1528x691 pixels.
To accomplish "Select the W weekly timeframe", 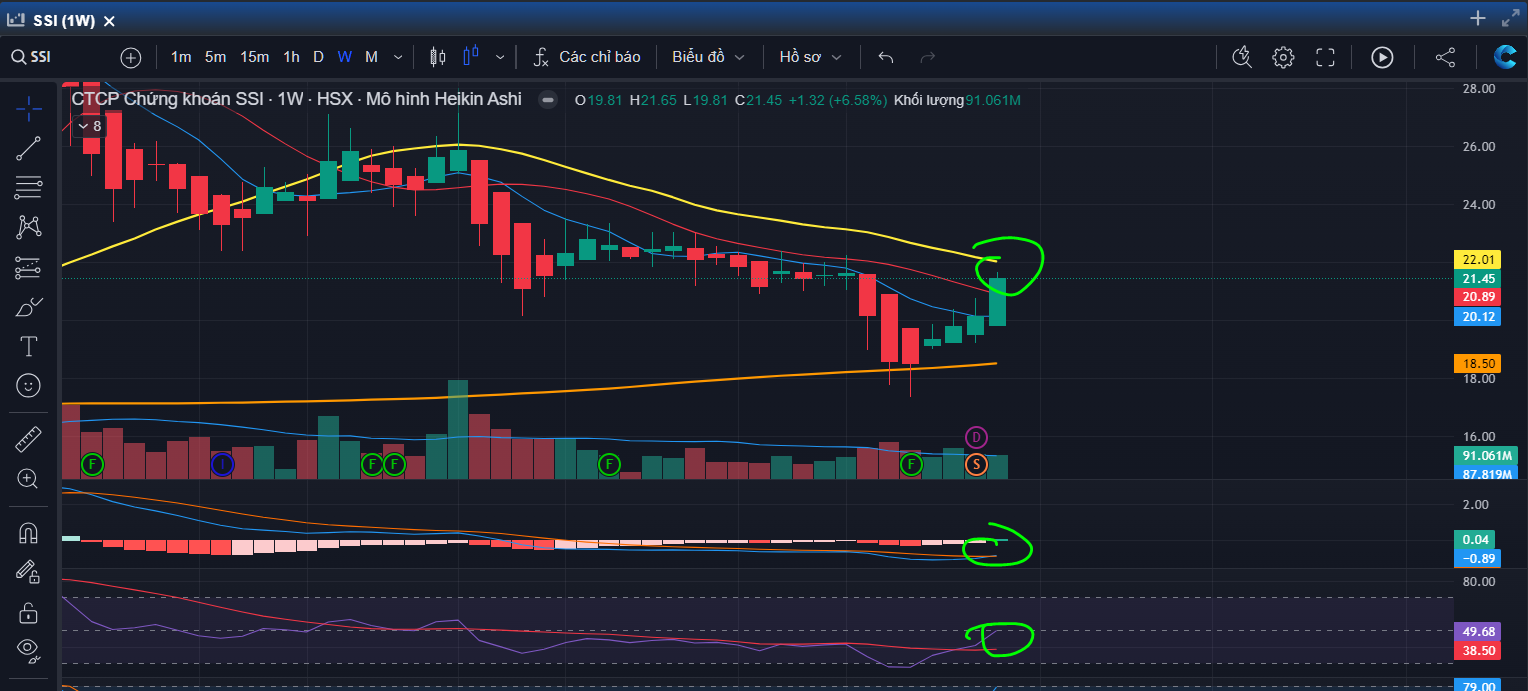I will coord(344,57).
